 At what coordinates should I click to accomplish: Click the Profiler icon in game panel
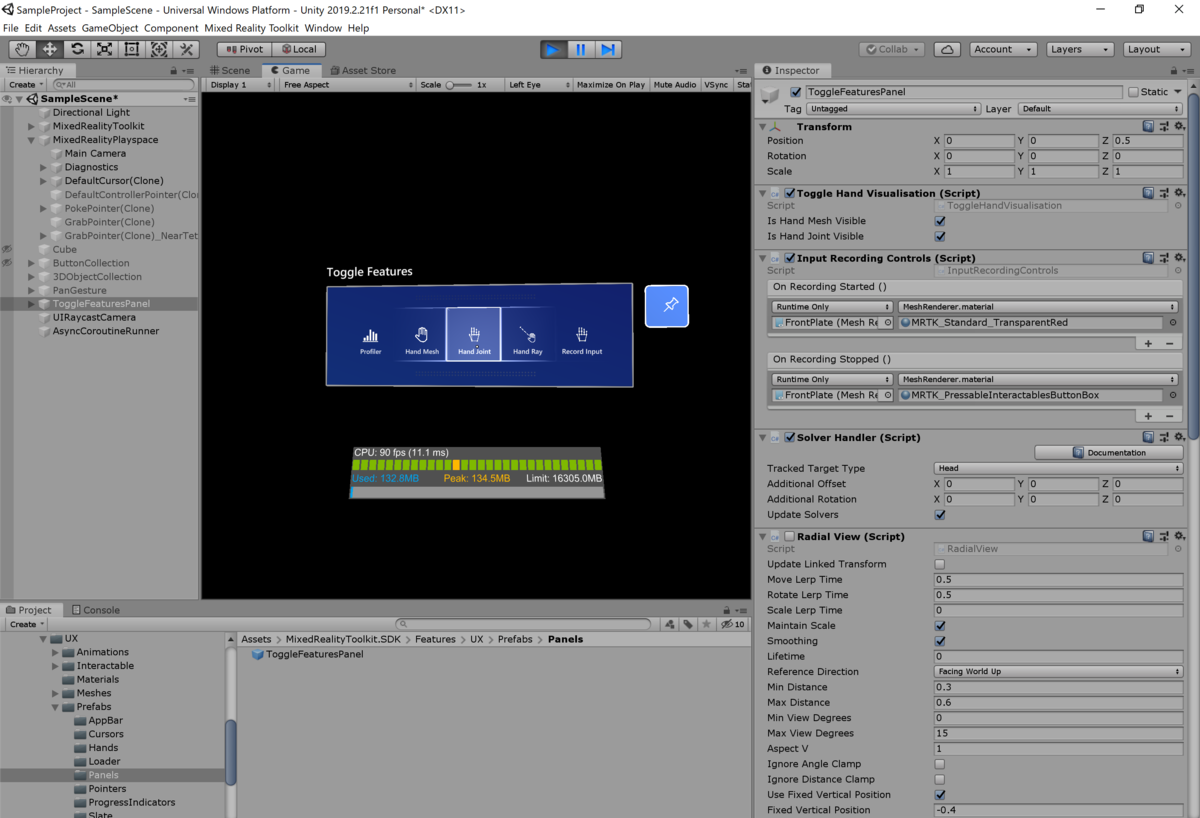click(371, 340)
